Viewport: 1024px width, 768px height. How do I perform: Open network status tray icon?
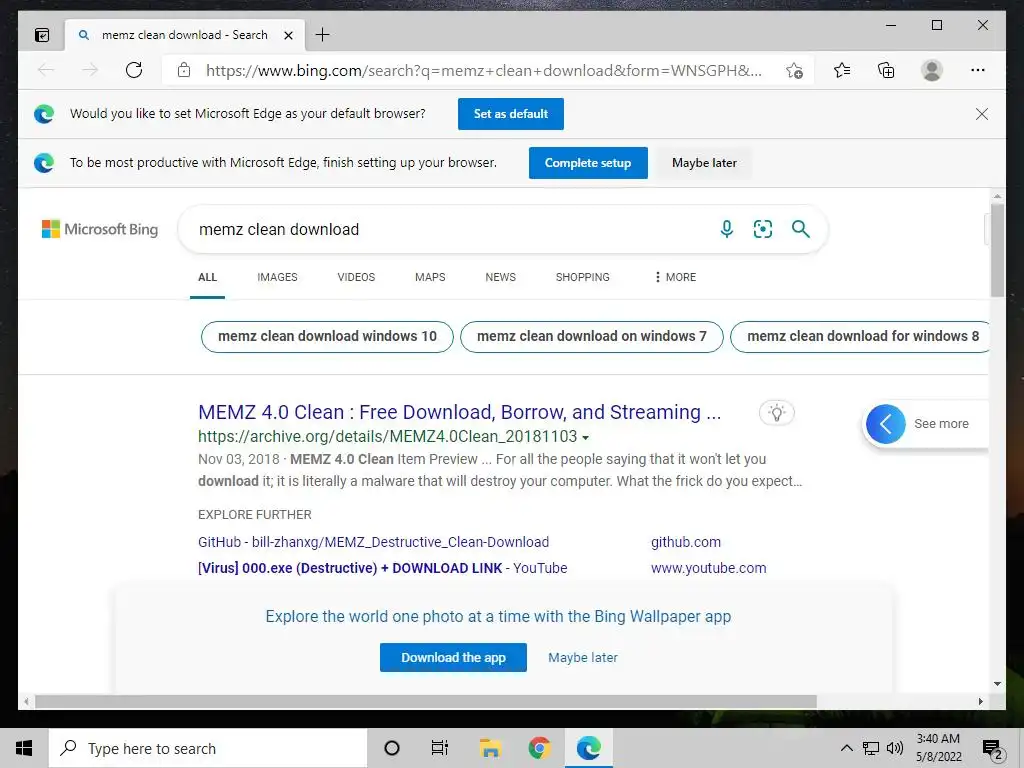pyautogui.click(x=871, y=748)
